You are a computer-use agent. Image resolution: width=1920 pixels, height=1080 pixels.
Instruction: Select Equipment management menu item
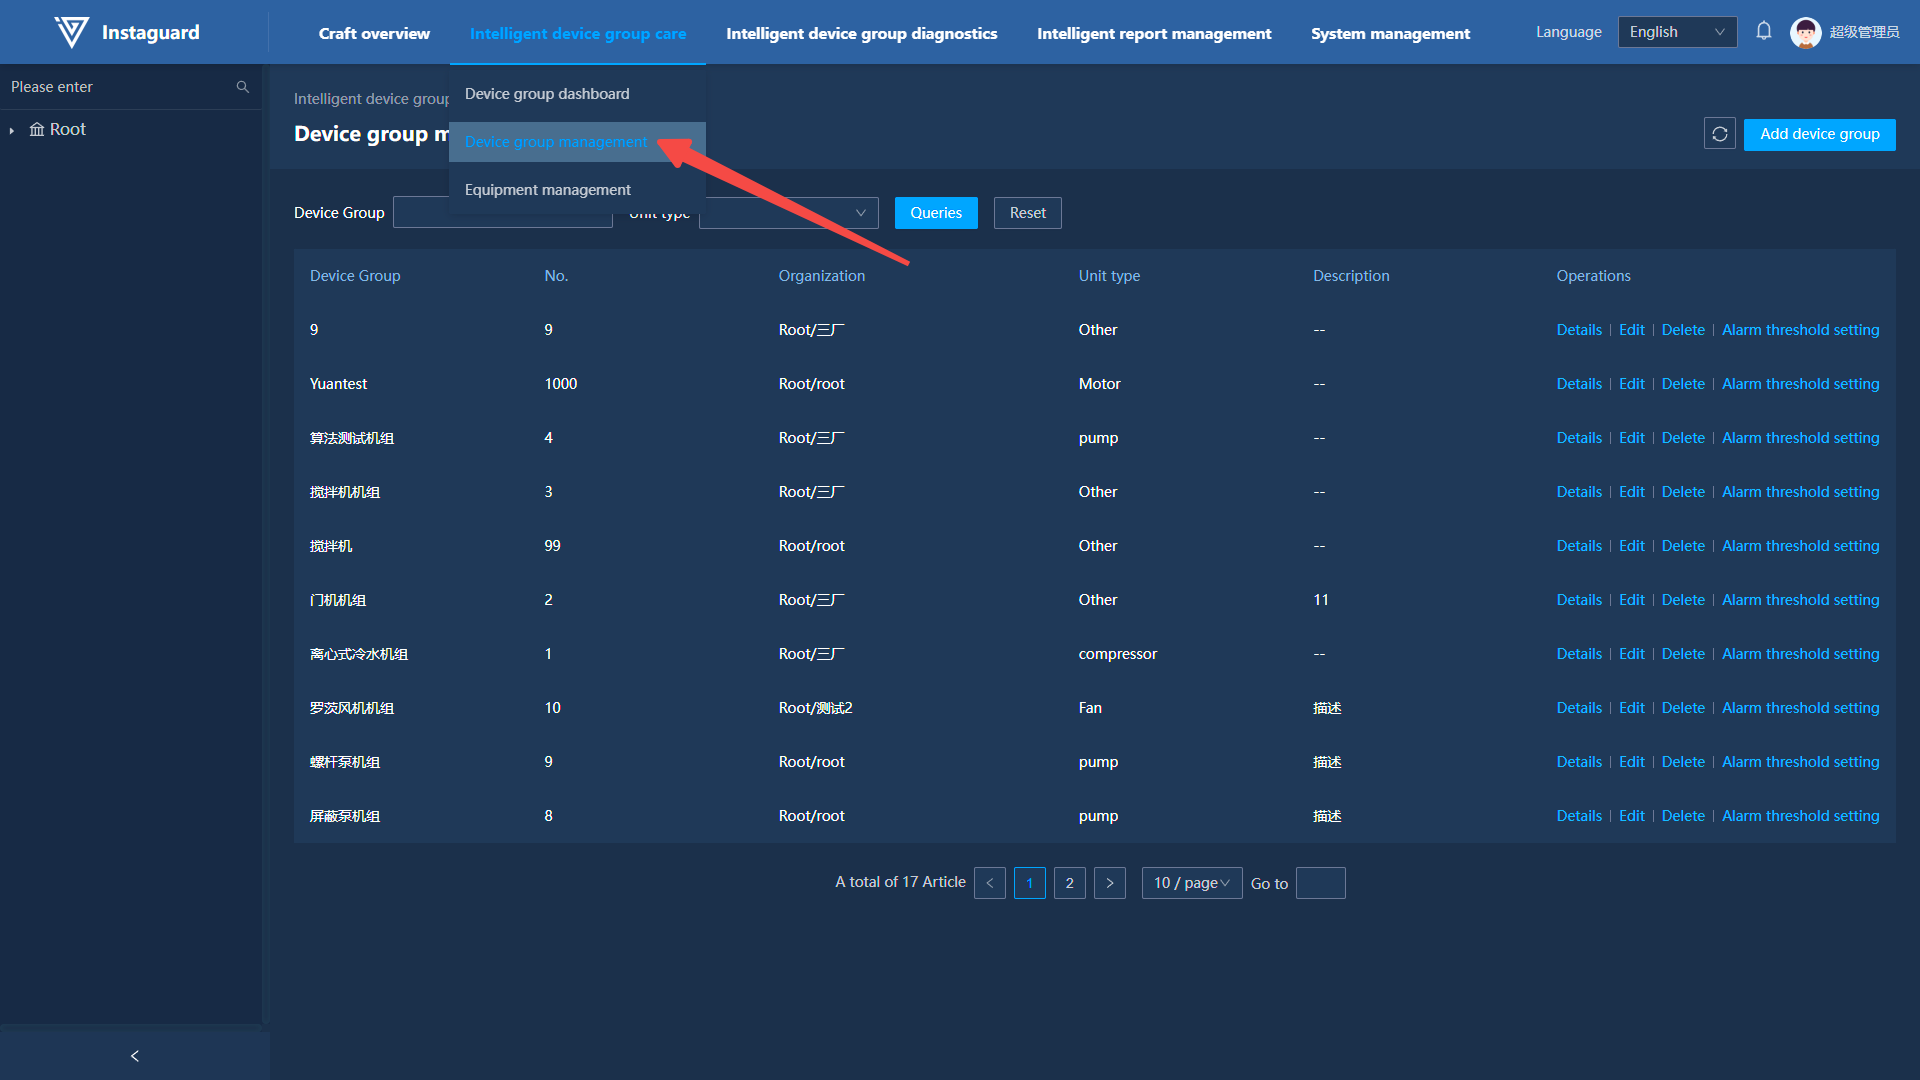point(548,190)
